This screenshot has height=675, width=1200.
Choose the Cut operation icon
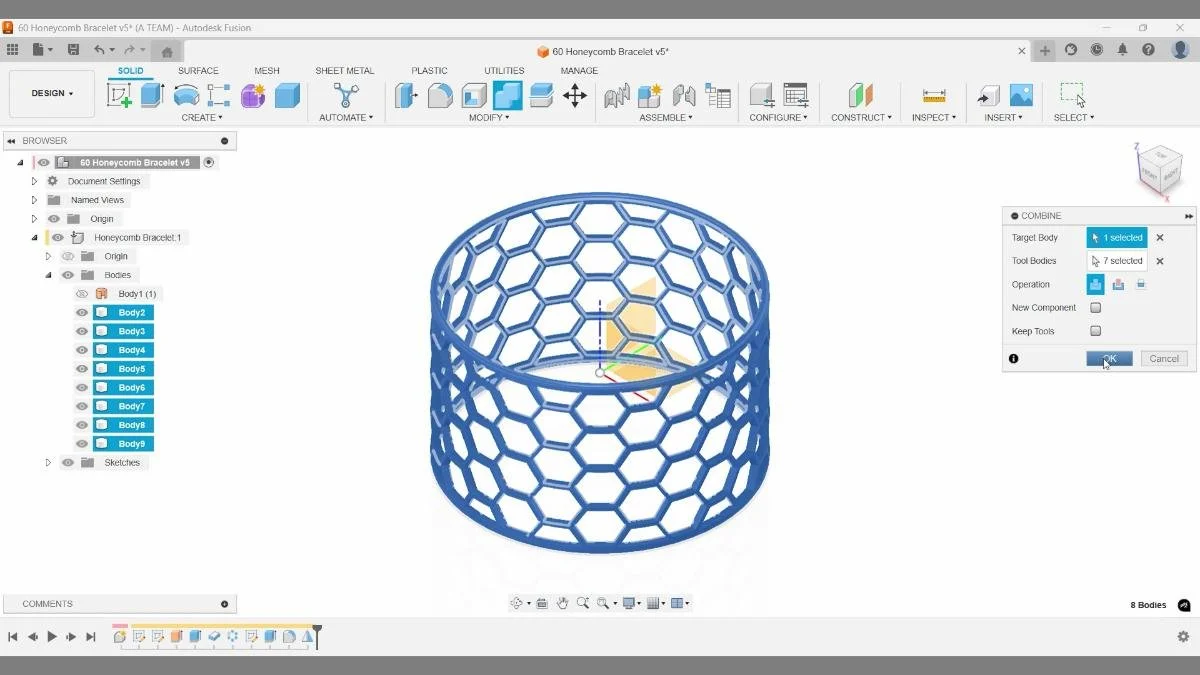[x=1118, y=284]
